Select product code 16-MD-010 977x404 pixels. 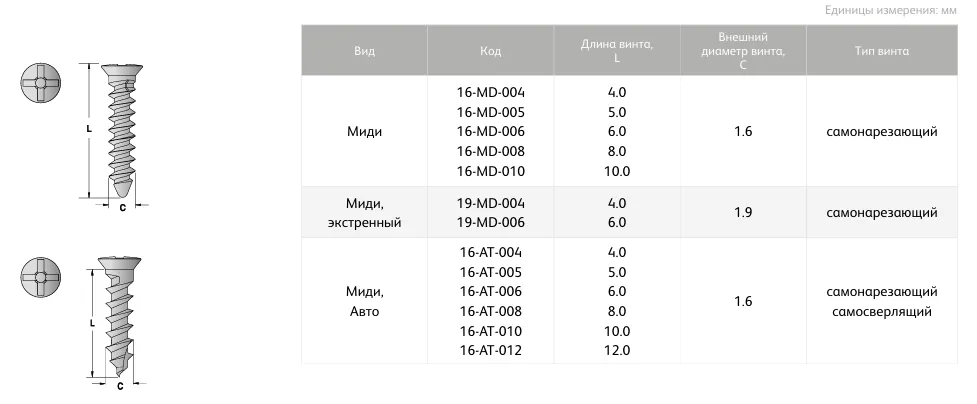[x=490, y=171]
